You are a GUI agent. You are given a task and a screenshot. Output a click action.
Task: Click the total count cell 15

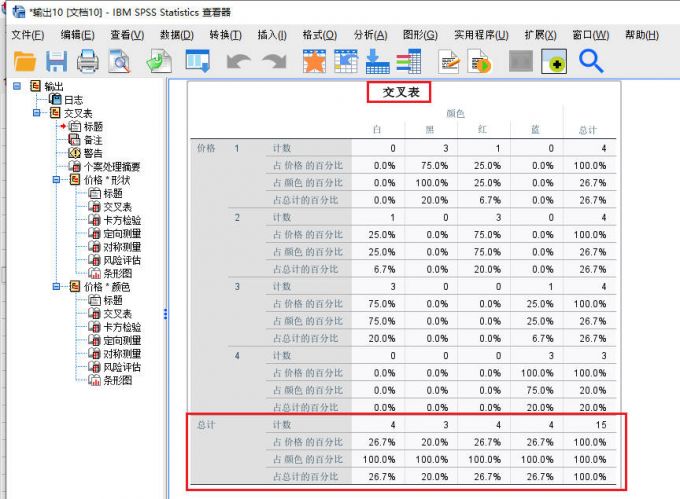pyautogui.click(x=601, y=425)
